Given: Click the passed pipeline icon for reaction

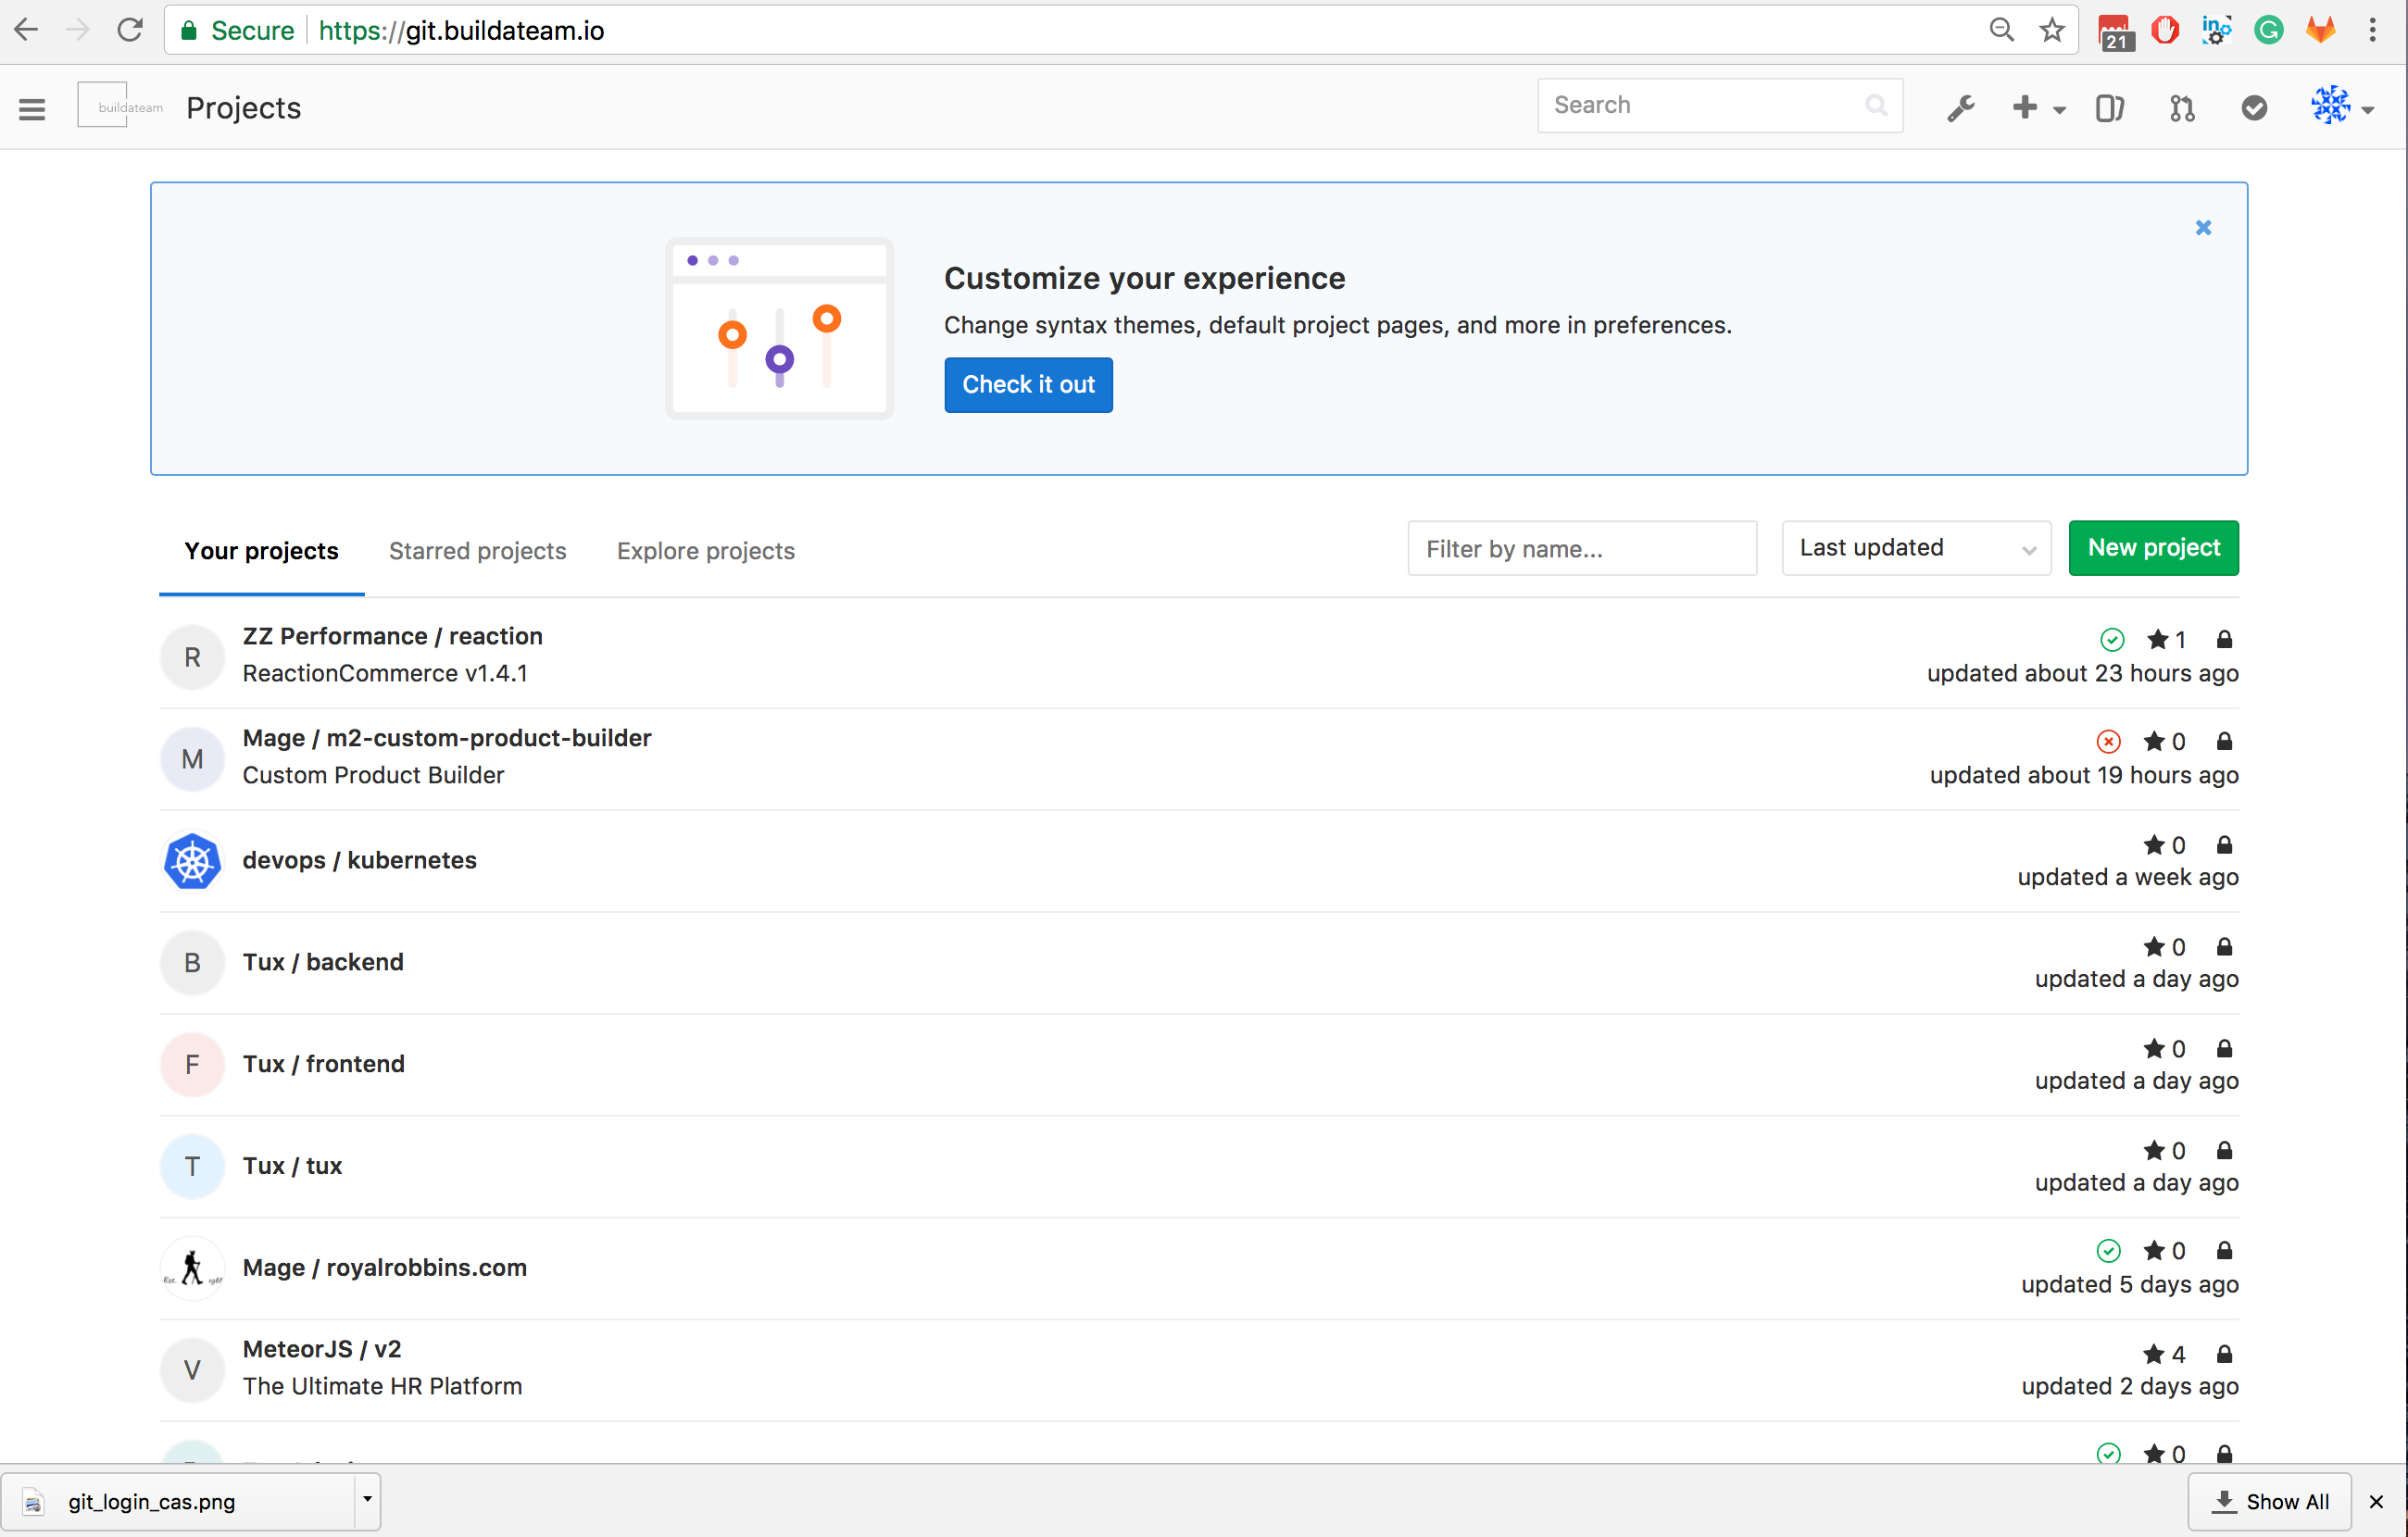Looking at the screenshot, I should [2112, 640].
